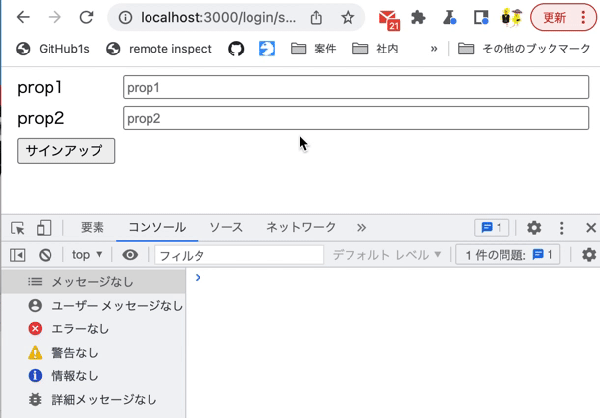Click the live expression eye icon
The image size is (600, 418).
click(130, 255)
